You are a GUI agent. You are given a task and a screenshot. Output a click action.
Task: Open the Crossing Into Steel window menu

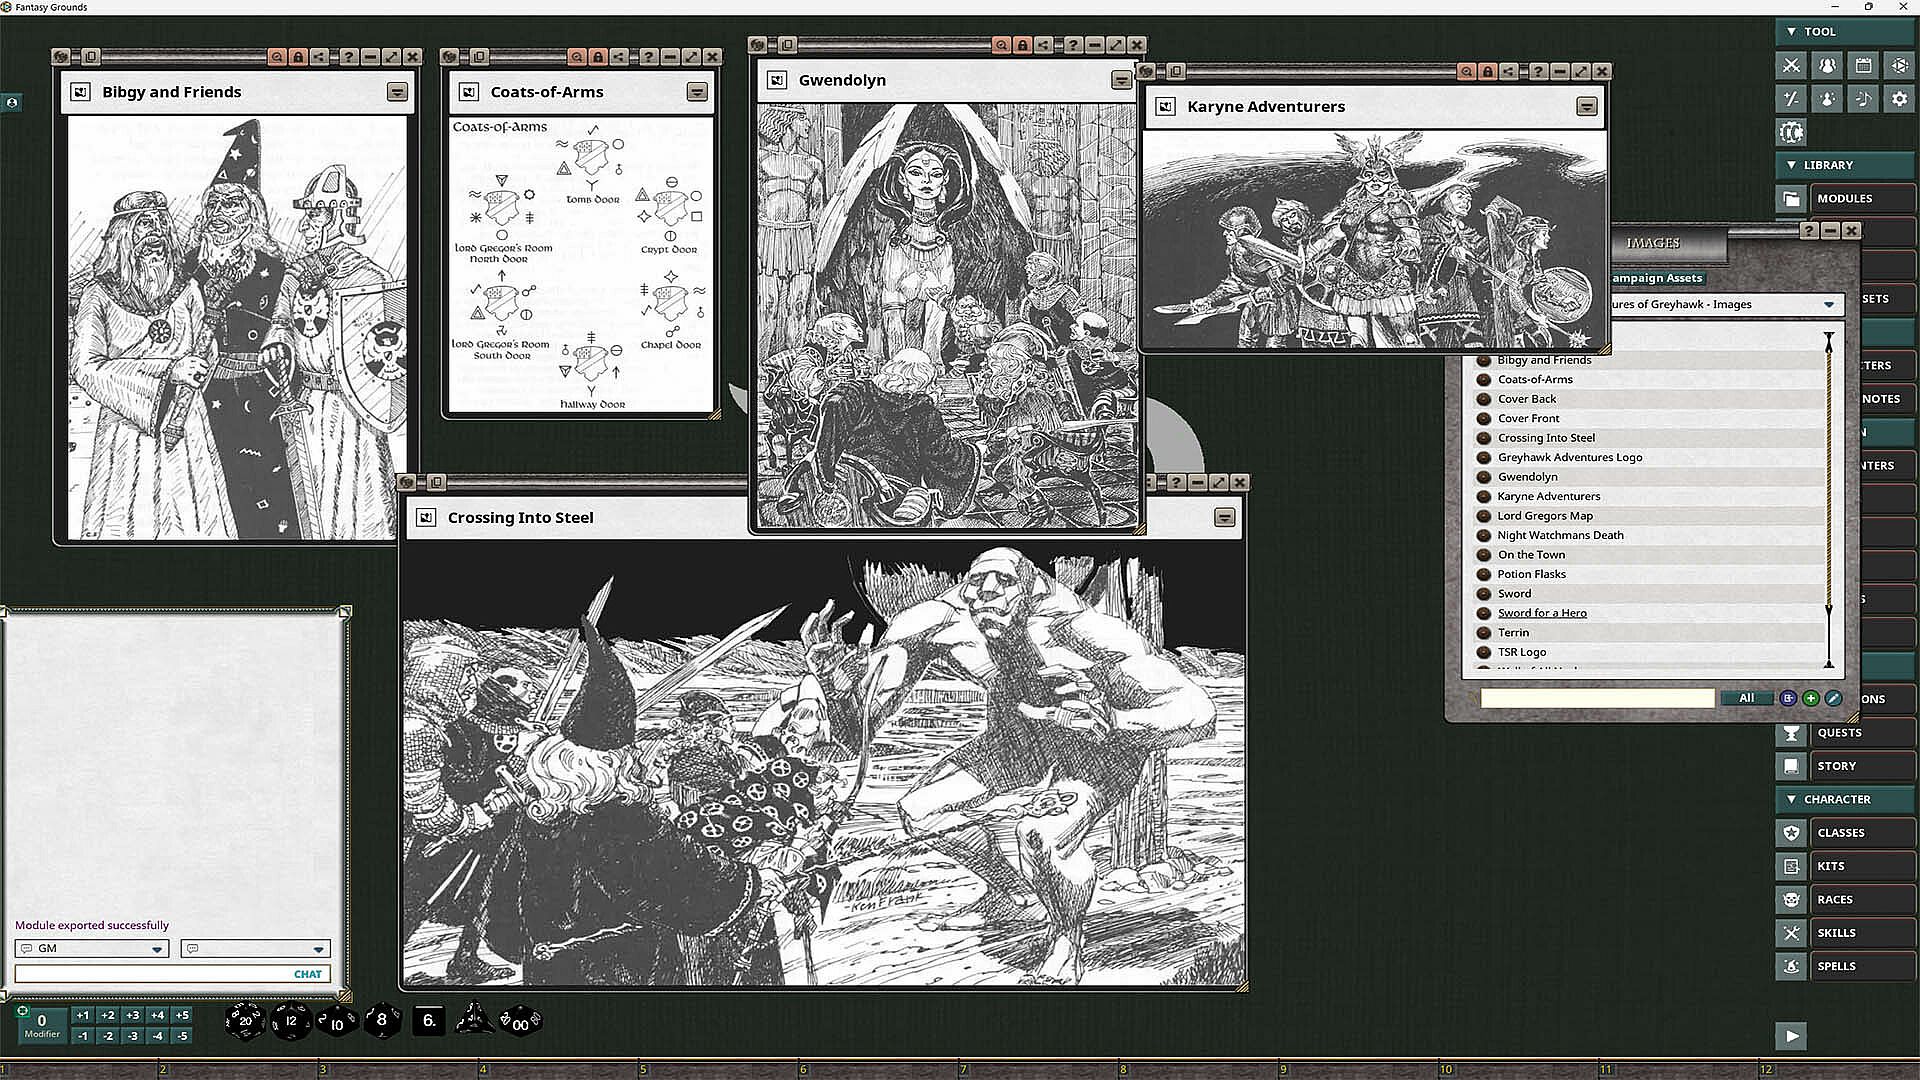1224,517
